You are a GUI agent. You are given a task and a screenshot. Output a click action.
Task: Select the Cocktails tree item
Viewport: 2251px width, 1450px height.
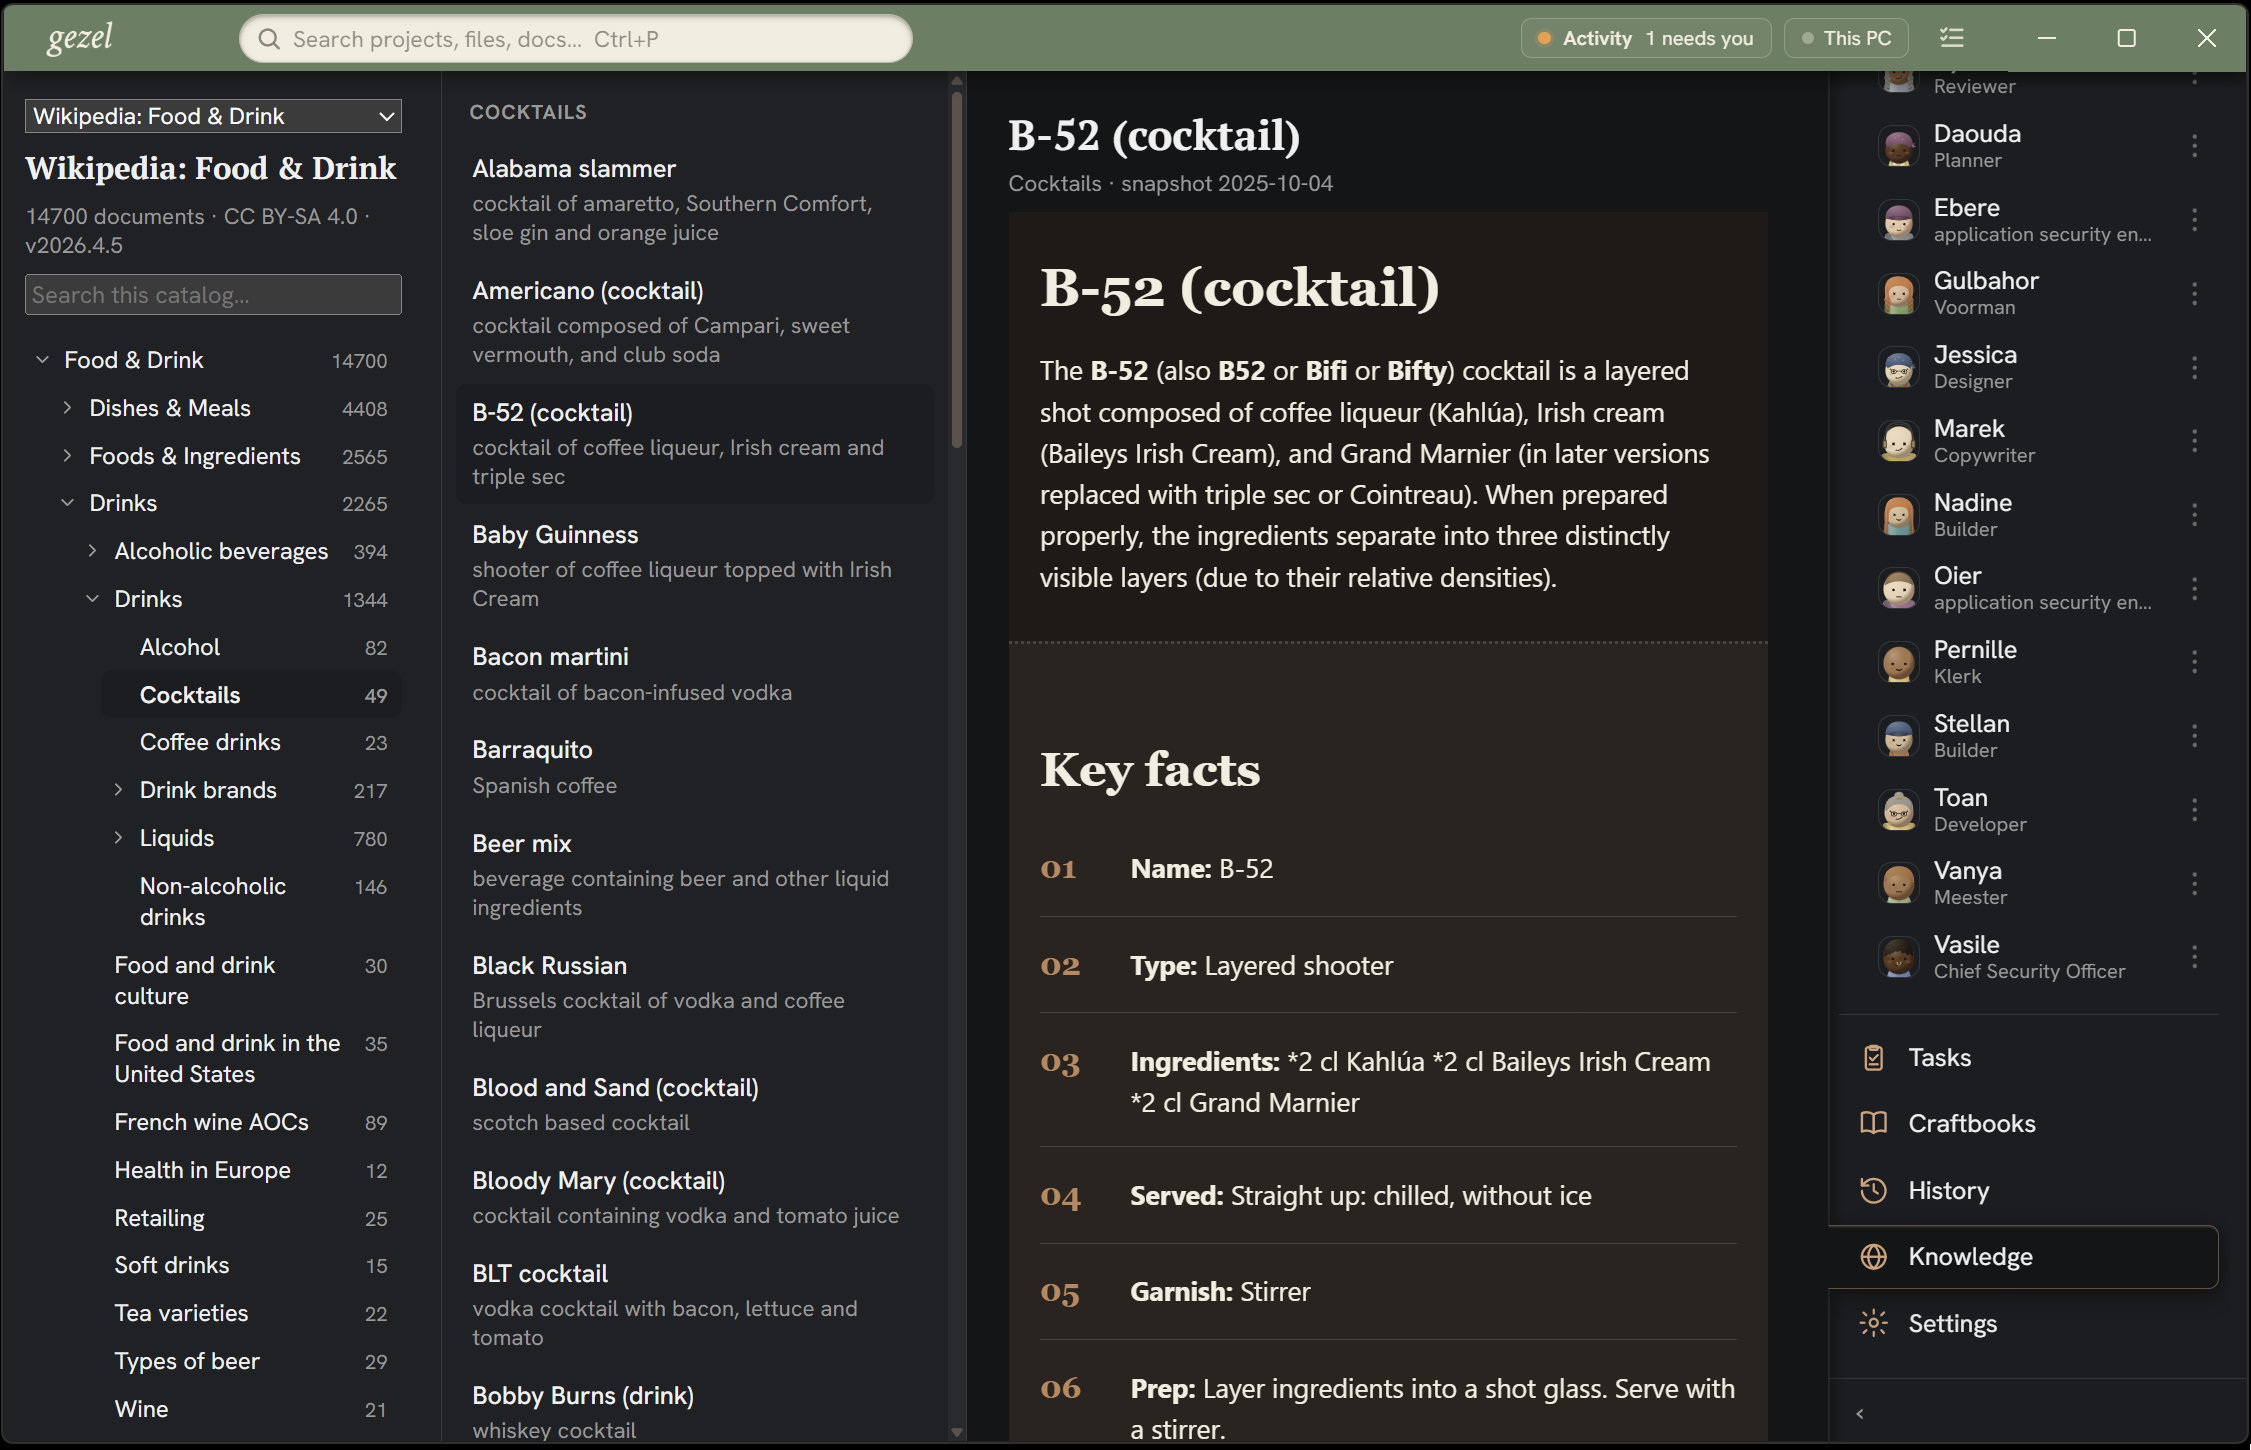[x=251, y=695]
